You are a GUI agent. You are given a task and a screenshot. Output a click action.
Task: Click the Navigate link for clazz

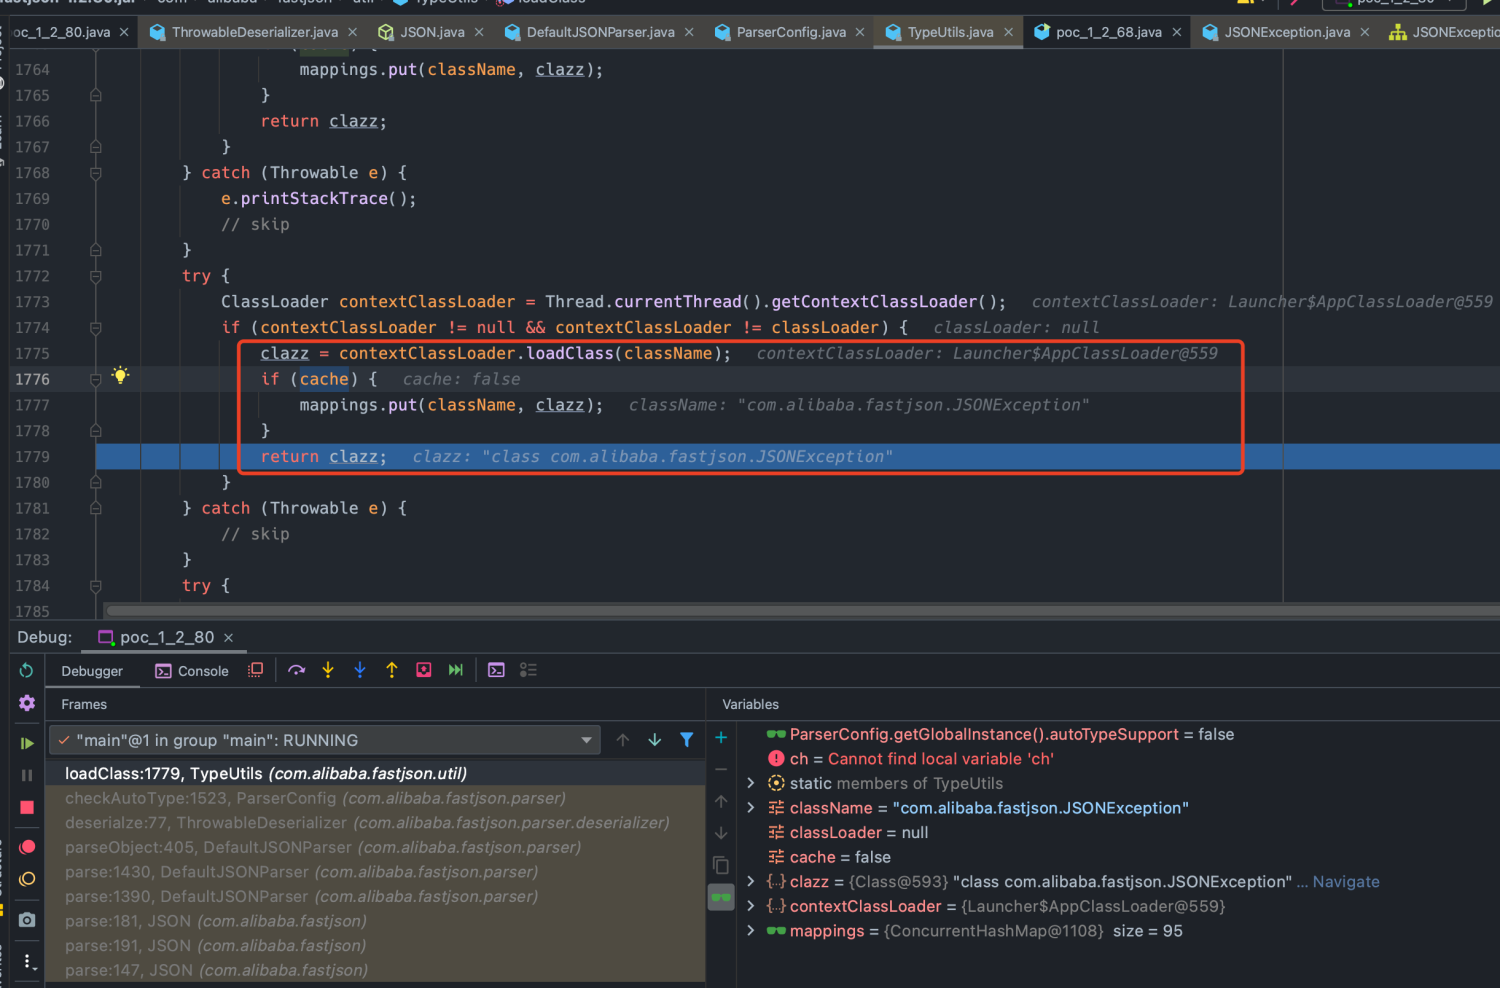[1346, 882]
